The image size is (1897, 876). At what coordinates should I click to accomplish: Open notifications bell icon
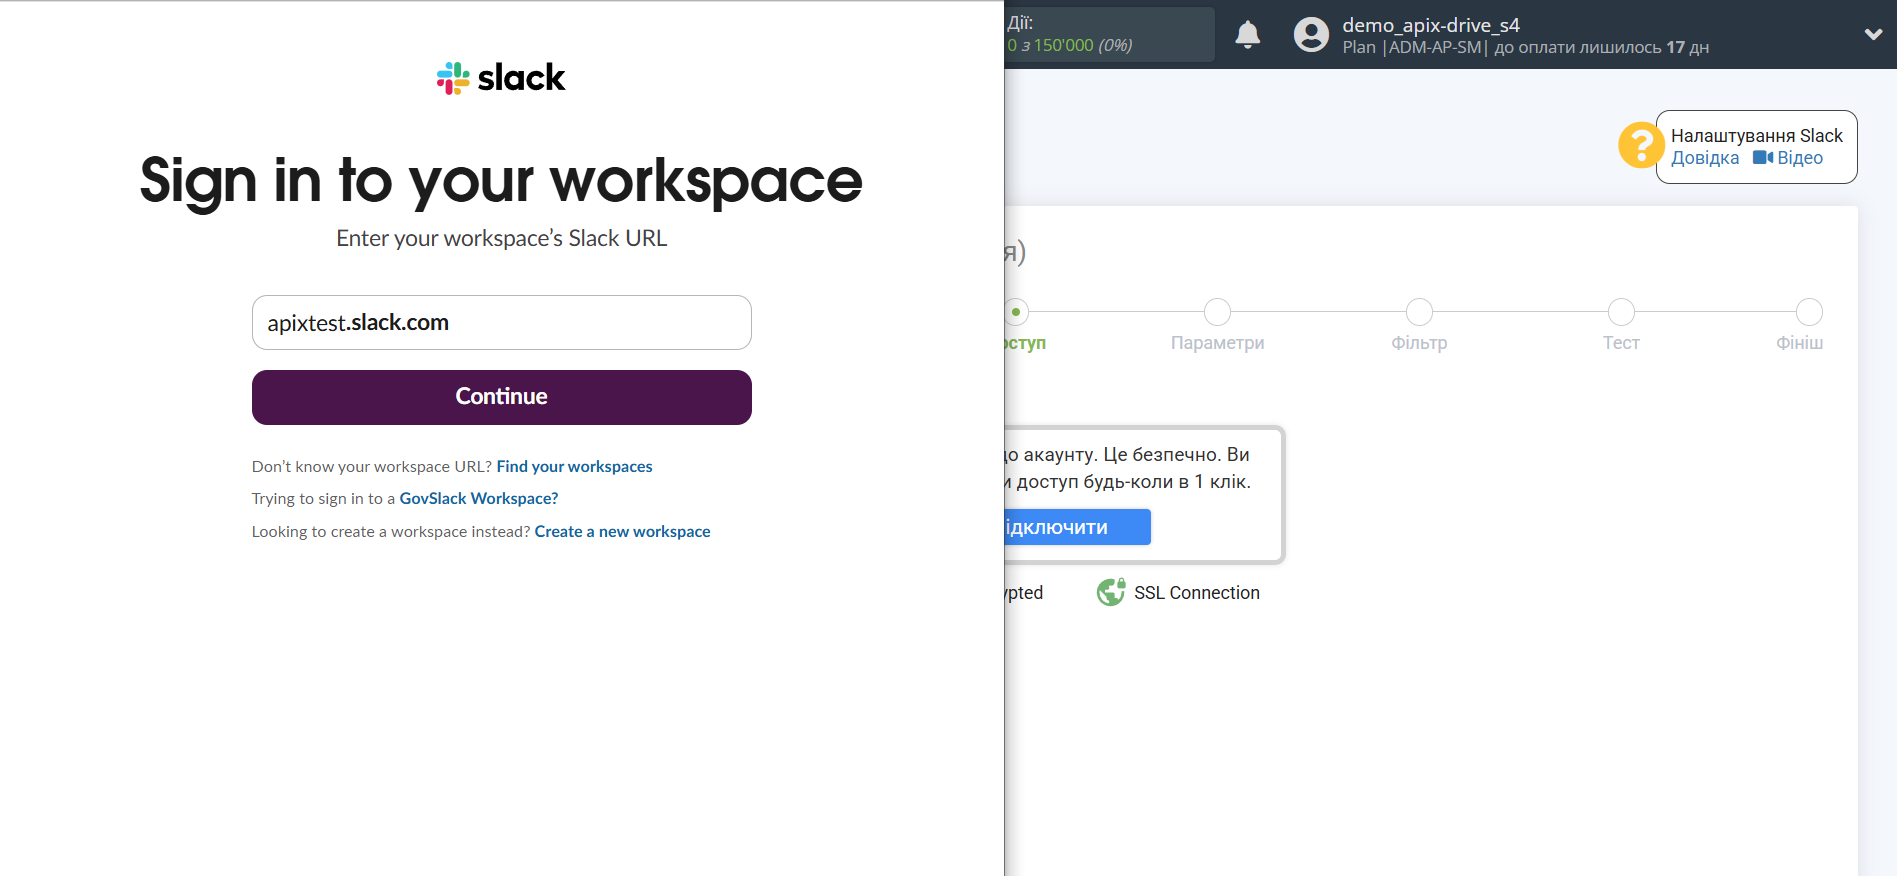(x=1247, y=35)
